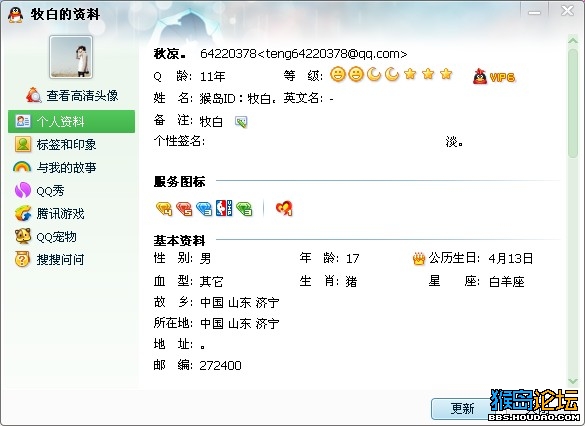Screen dimensions: 585x426
Task: Click the 更新 button
Action: [x=462, y=408]
